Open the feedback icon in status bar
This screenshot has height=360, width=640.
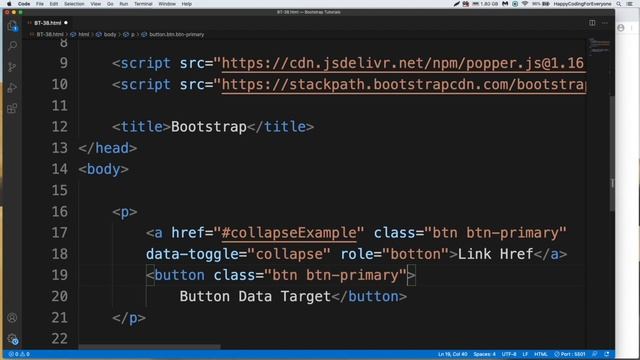pyautogui.click(x=595, y=354)
